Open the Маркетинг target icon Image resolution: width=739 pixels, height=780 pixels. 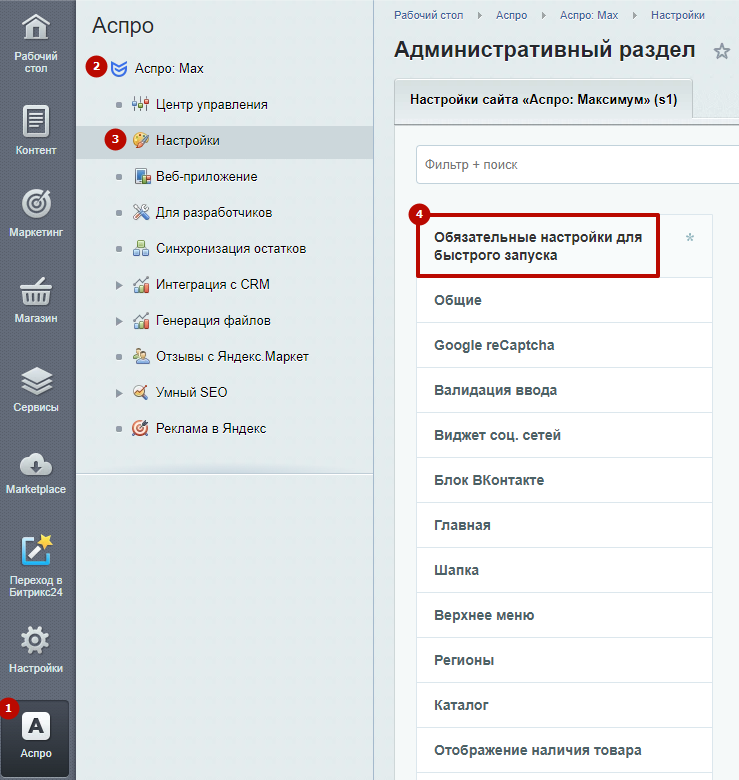(x=36, y=203)
